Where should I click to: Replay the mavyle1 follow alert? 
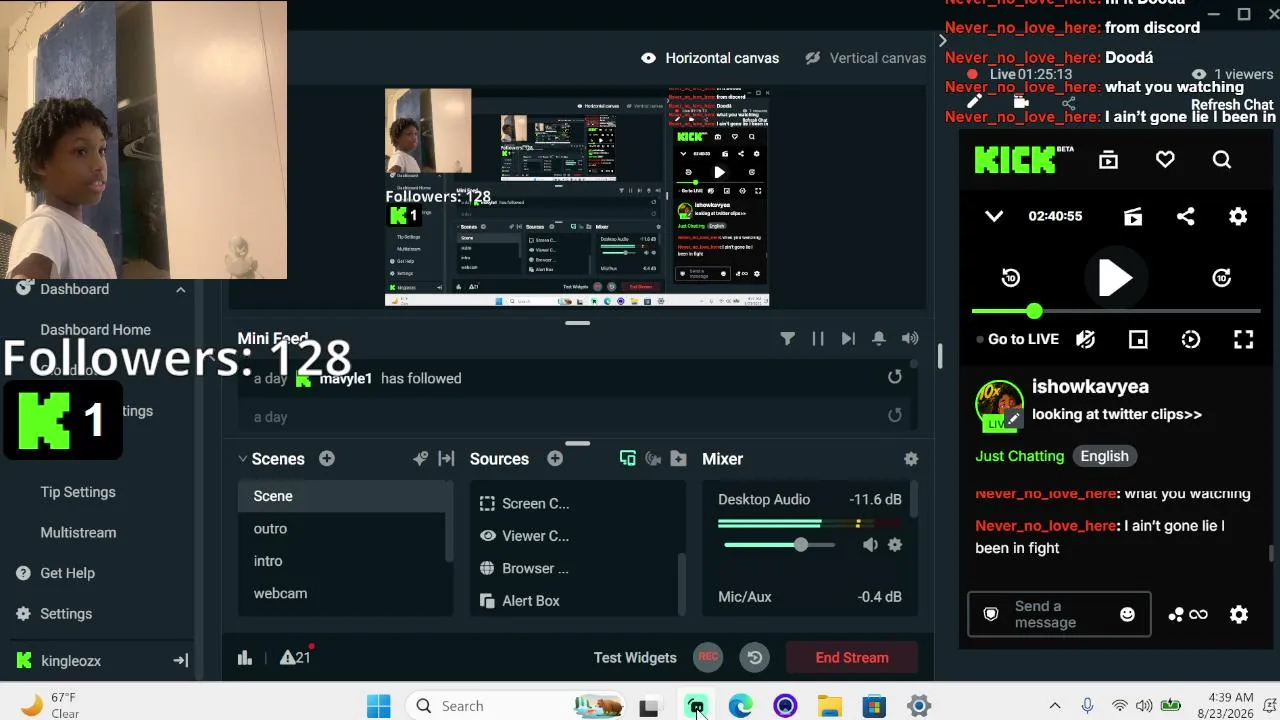[x=894, y=377]
